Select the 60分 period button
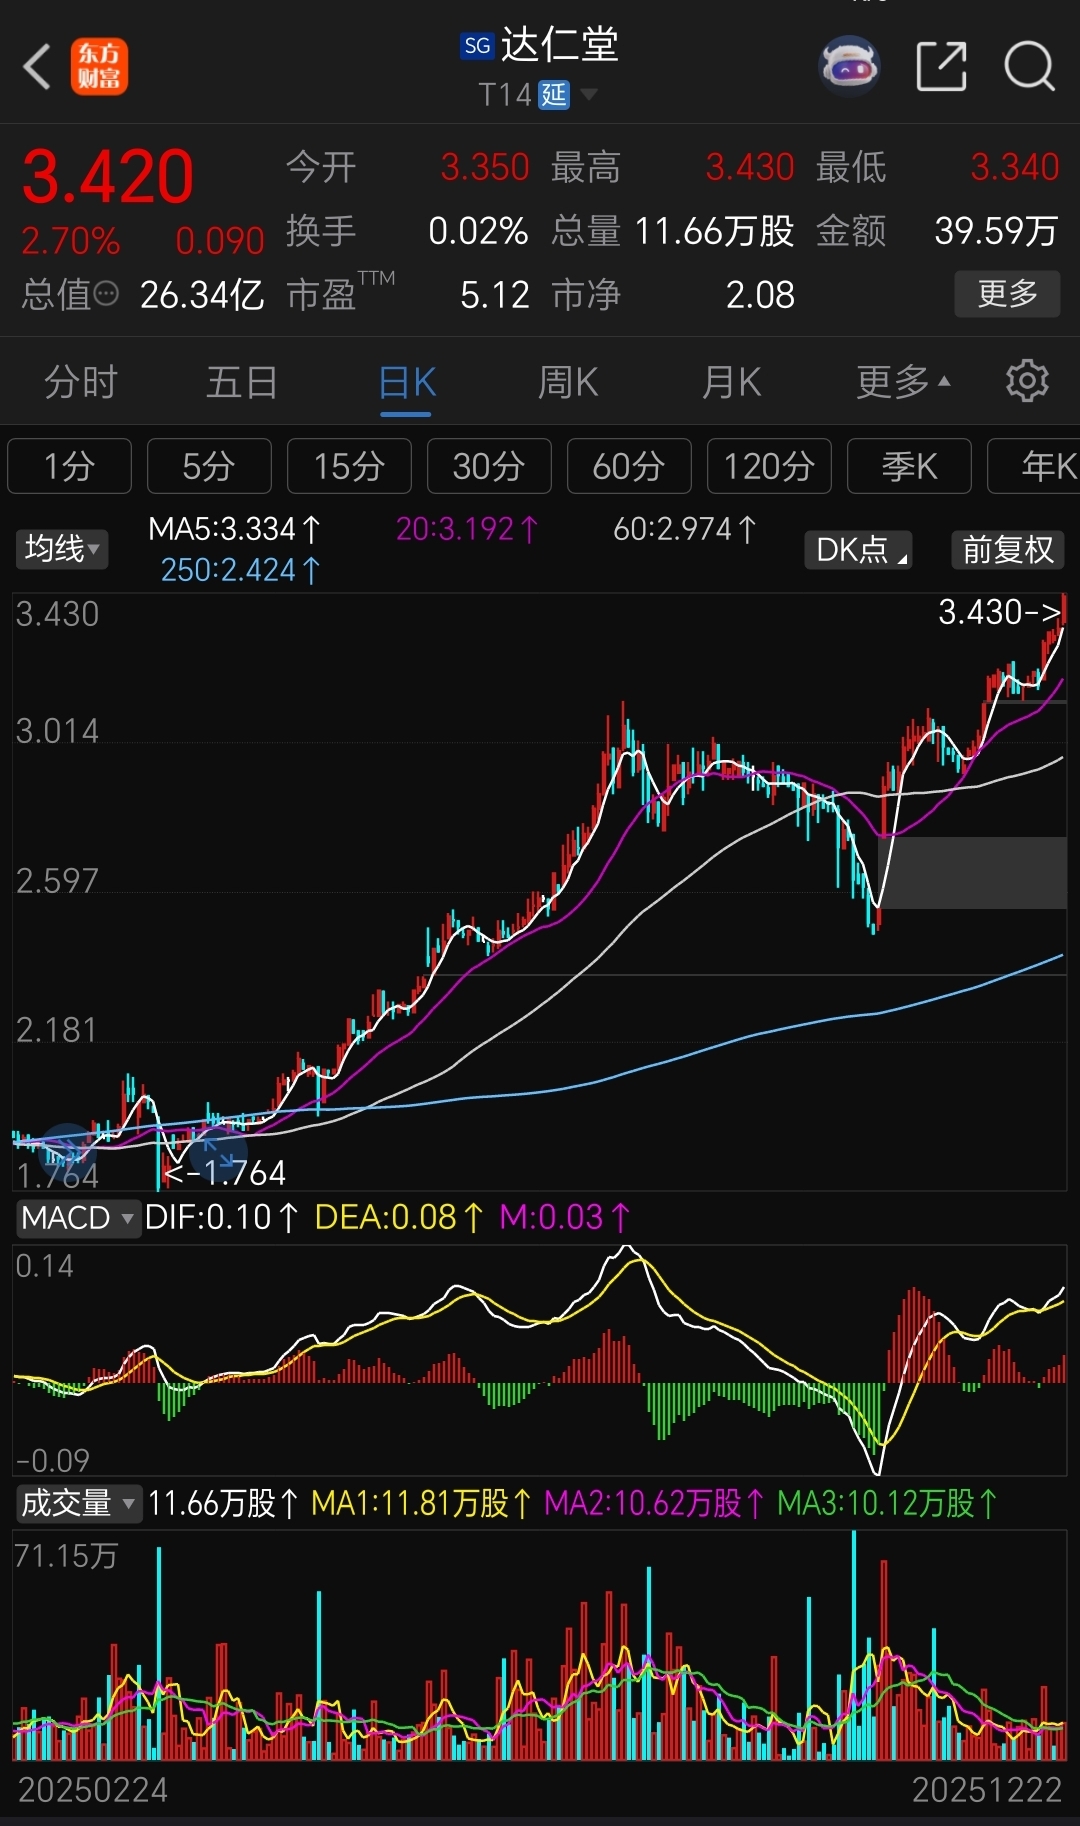The height and width of the screenshot is (1826, 1080). click(629, 466)
